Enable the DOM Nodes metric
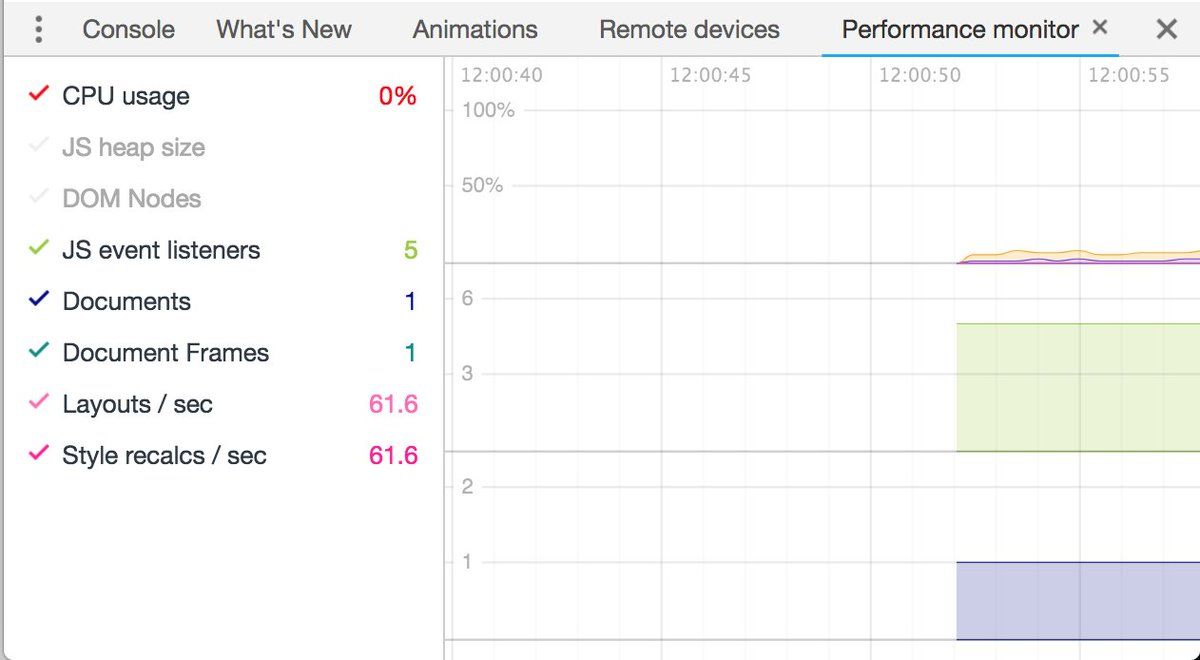This screenshot has height=660, width=1200. pos(39,198)
